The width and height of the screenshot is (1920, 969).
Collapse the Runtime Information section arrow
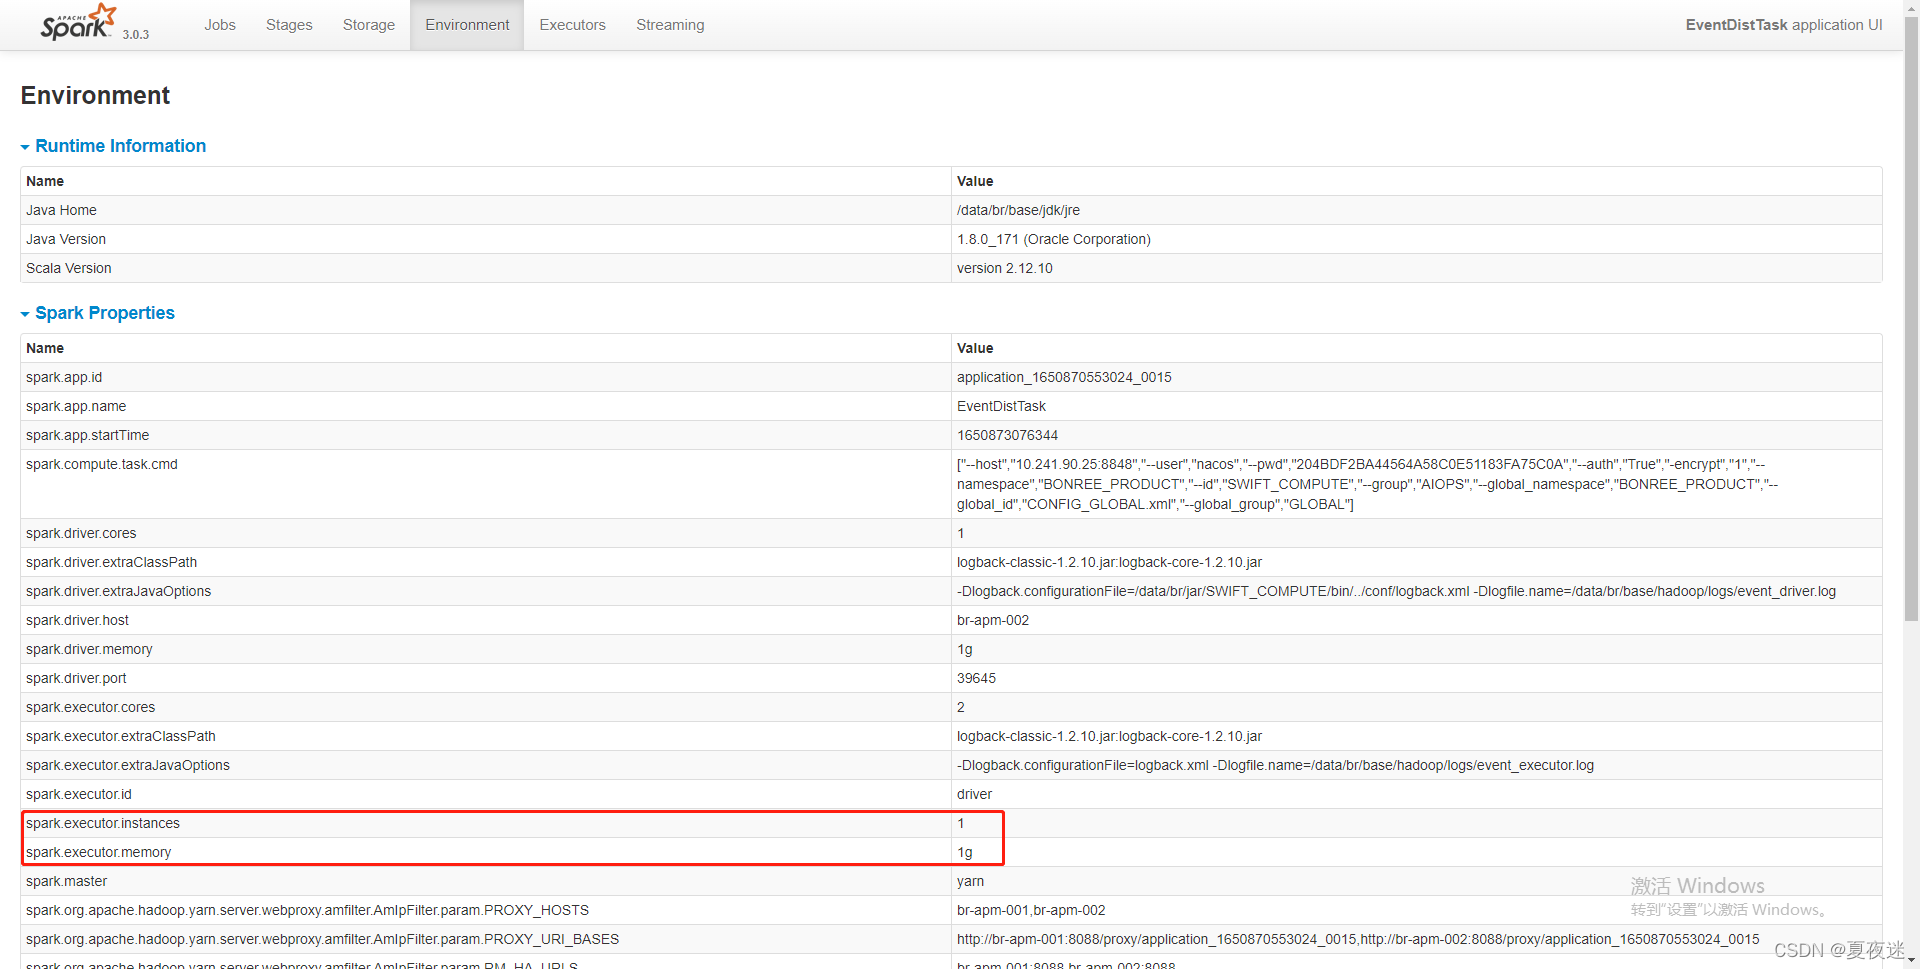click(x=25, y=147)
